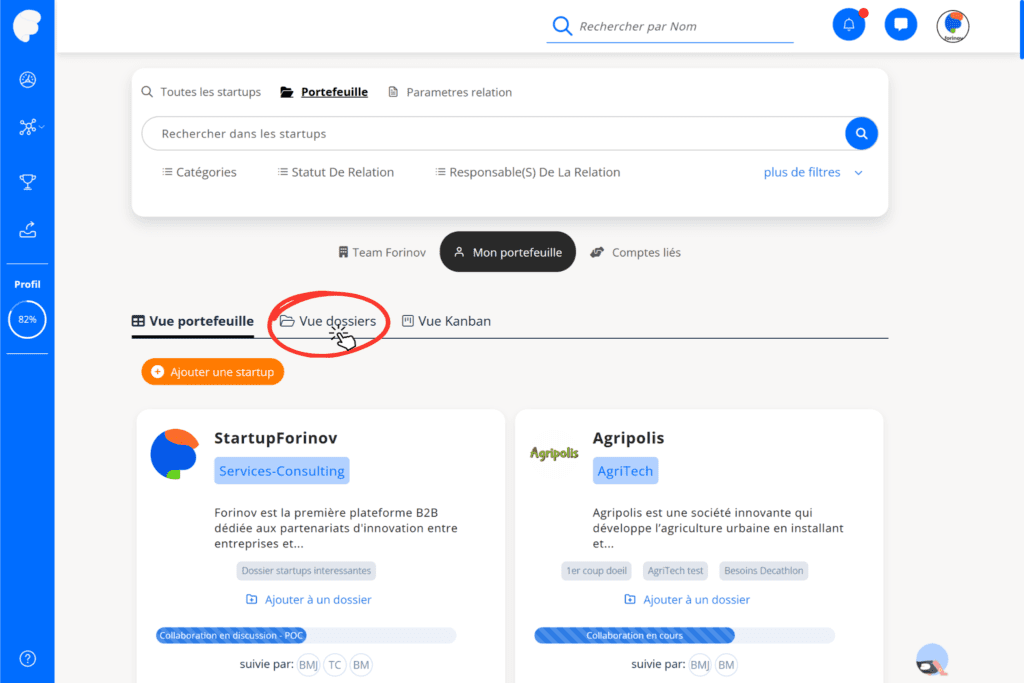This screenshot has width=1024, height=683.
Task: Open the share icon in sidebar
Action: click(27, 230)
